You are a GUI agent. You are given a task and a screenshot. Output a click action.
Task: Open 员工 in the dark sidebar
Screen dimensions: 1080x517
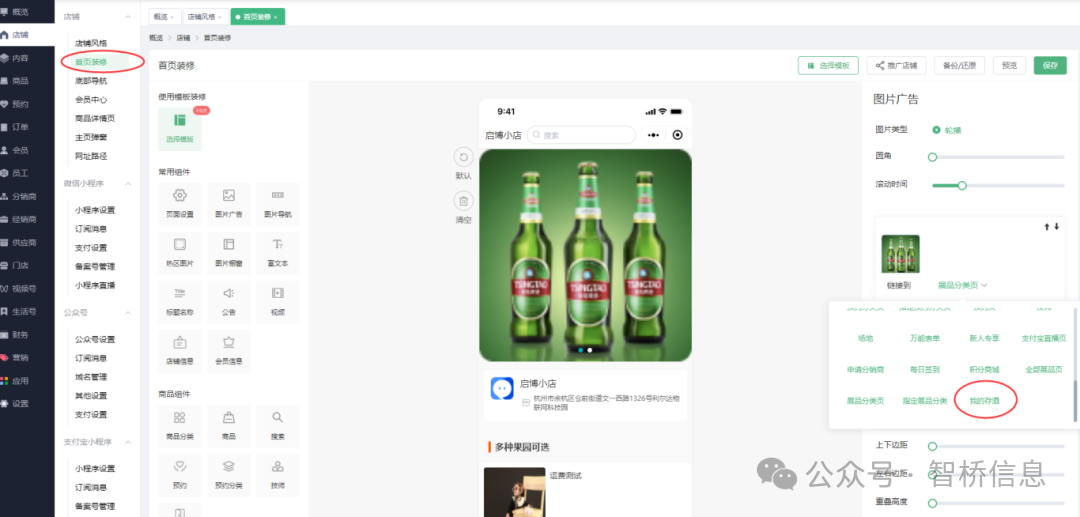[x=19, y=173]
